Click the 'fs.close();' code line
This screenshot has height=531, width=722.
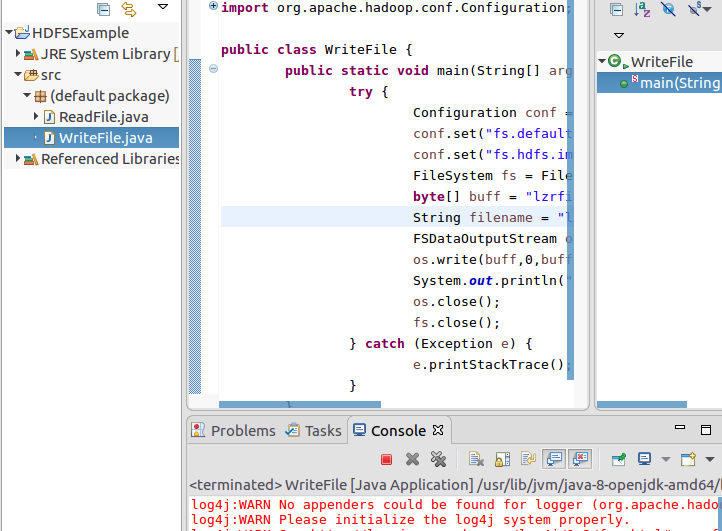456,322
